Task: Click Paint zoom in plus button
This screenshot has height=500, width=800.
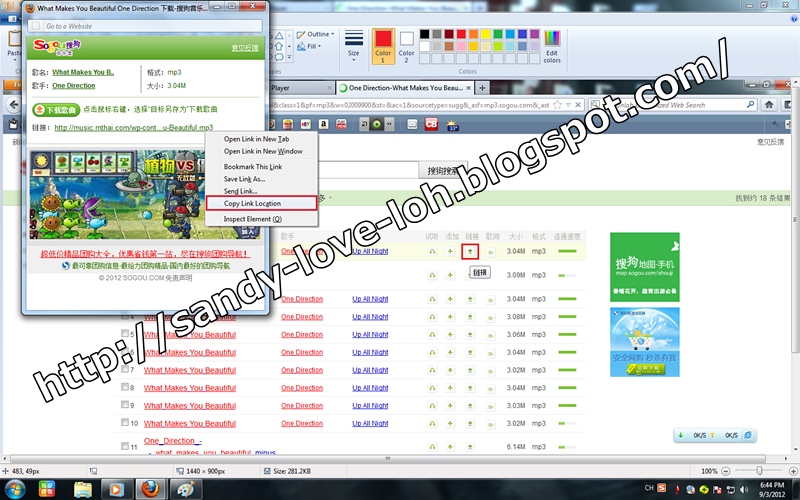Action: click(793, 471)
